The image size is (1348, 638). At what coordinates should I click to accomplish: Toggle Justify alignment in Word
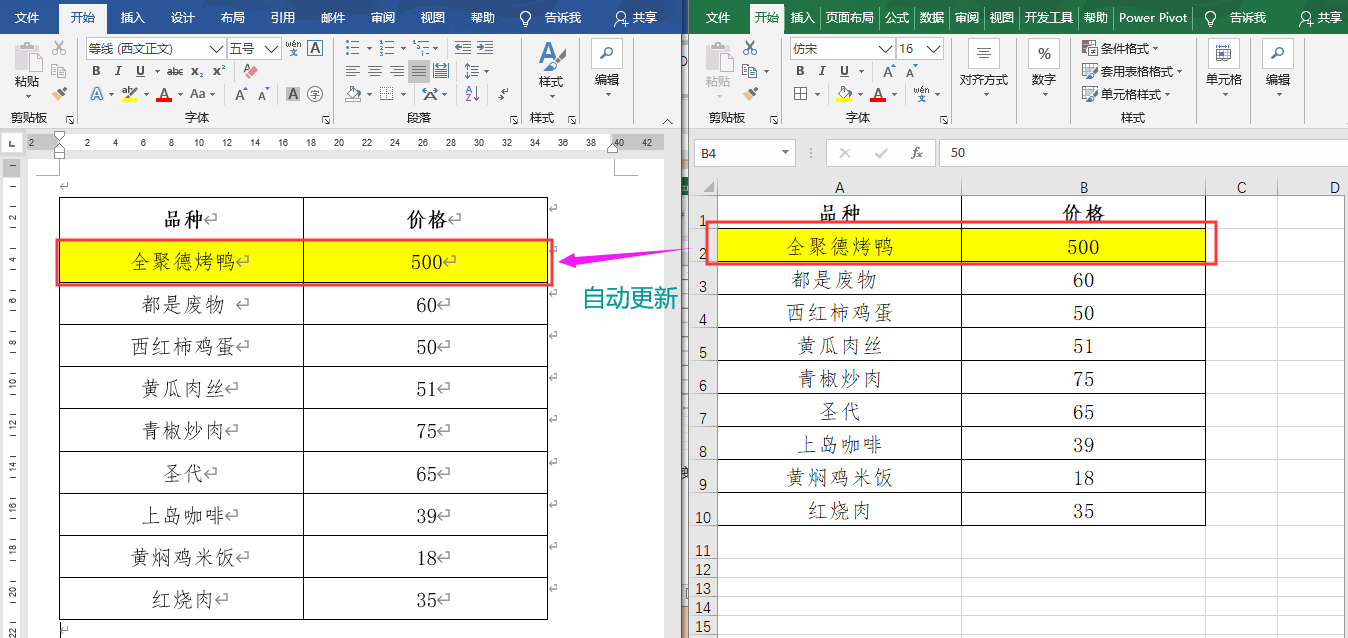click(418, 71)
